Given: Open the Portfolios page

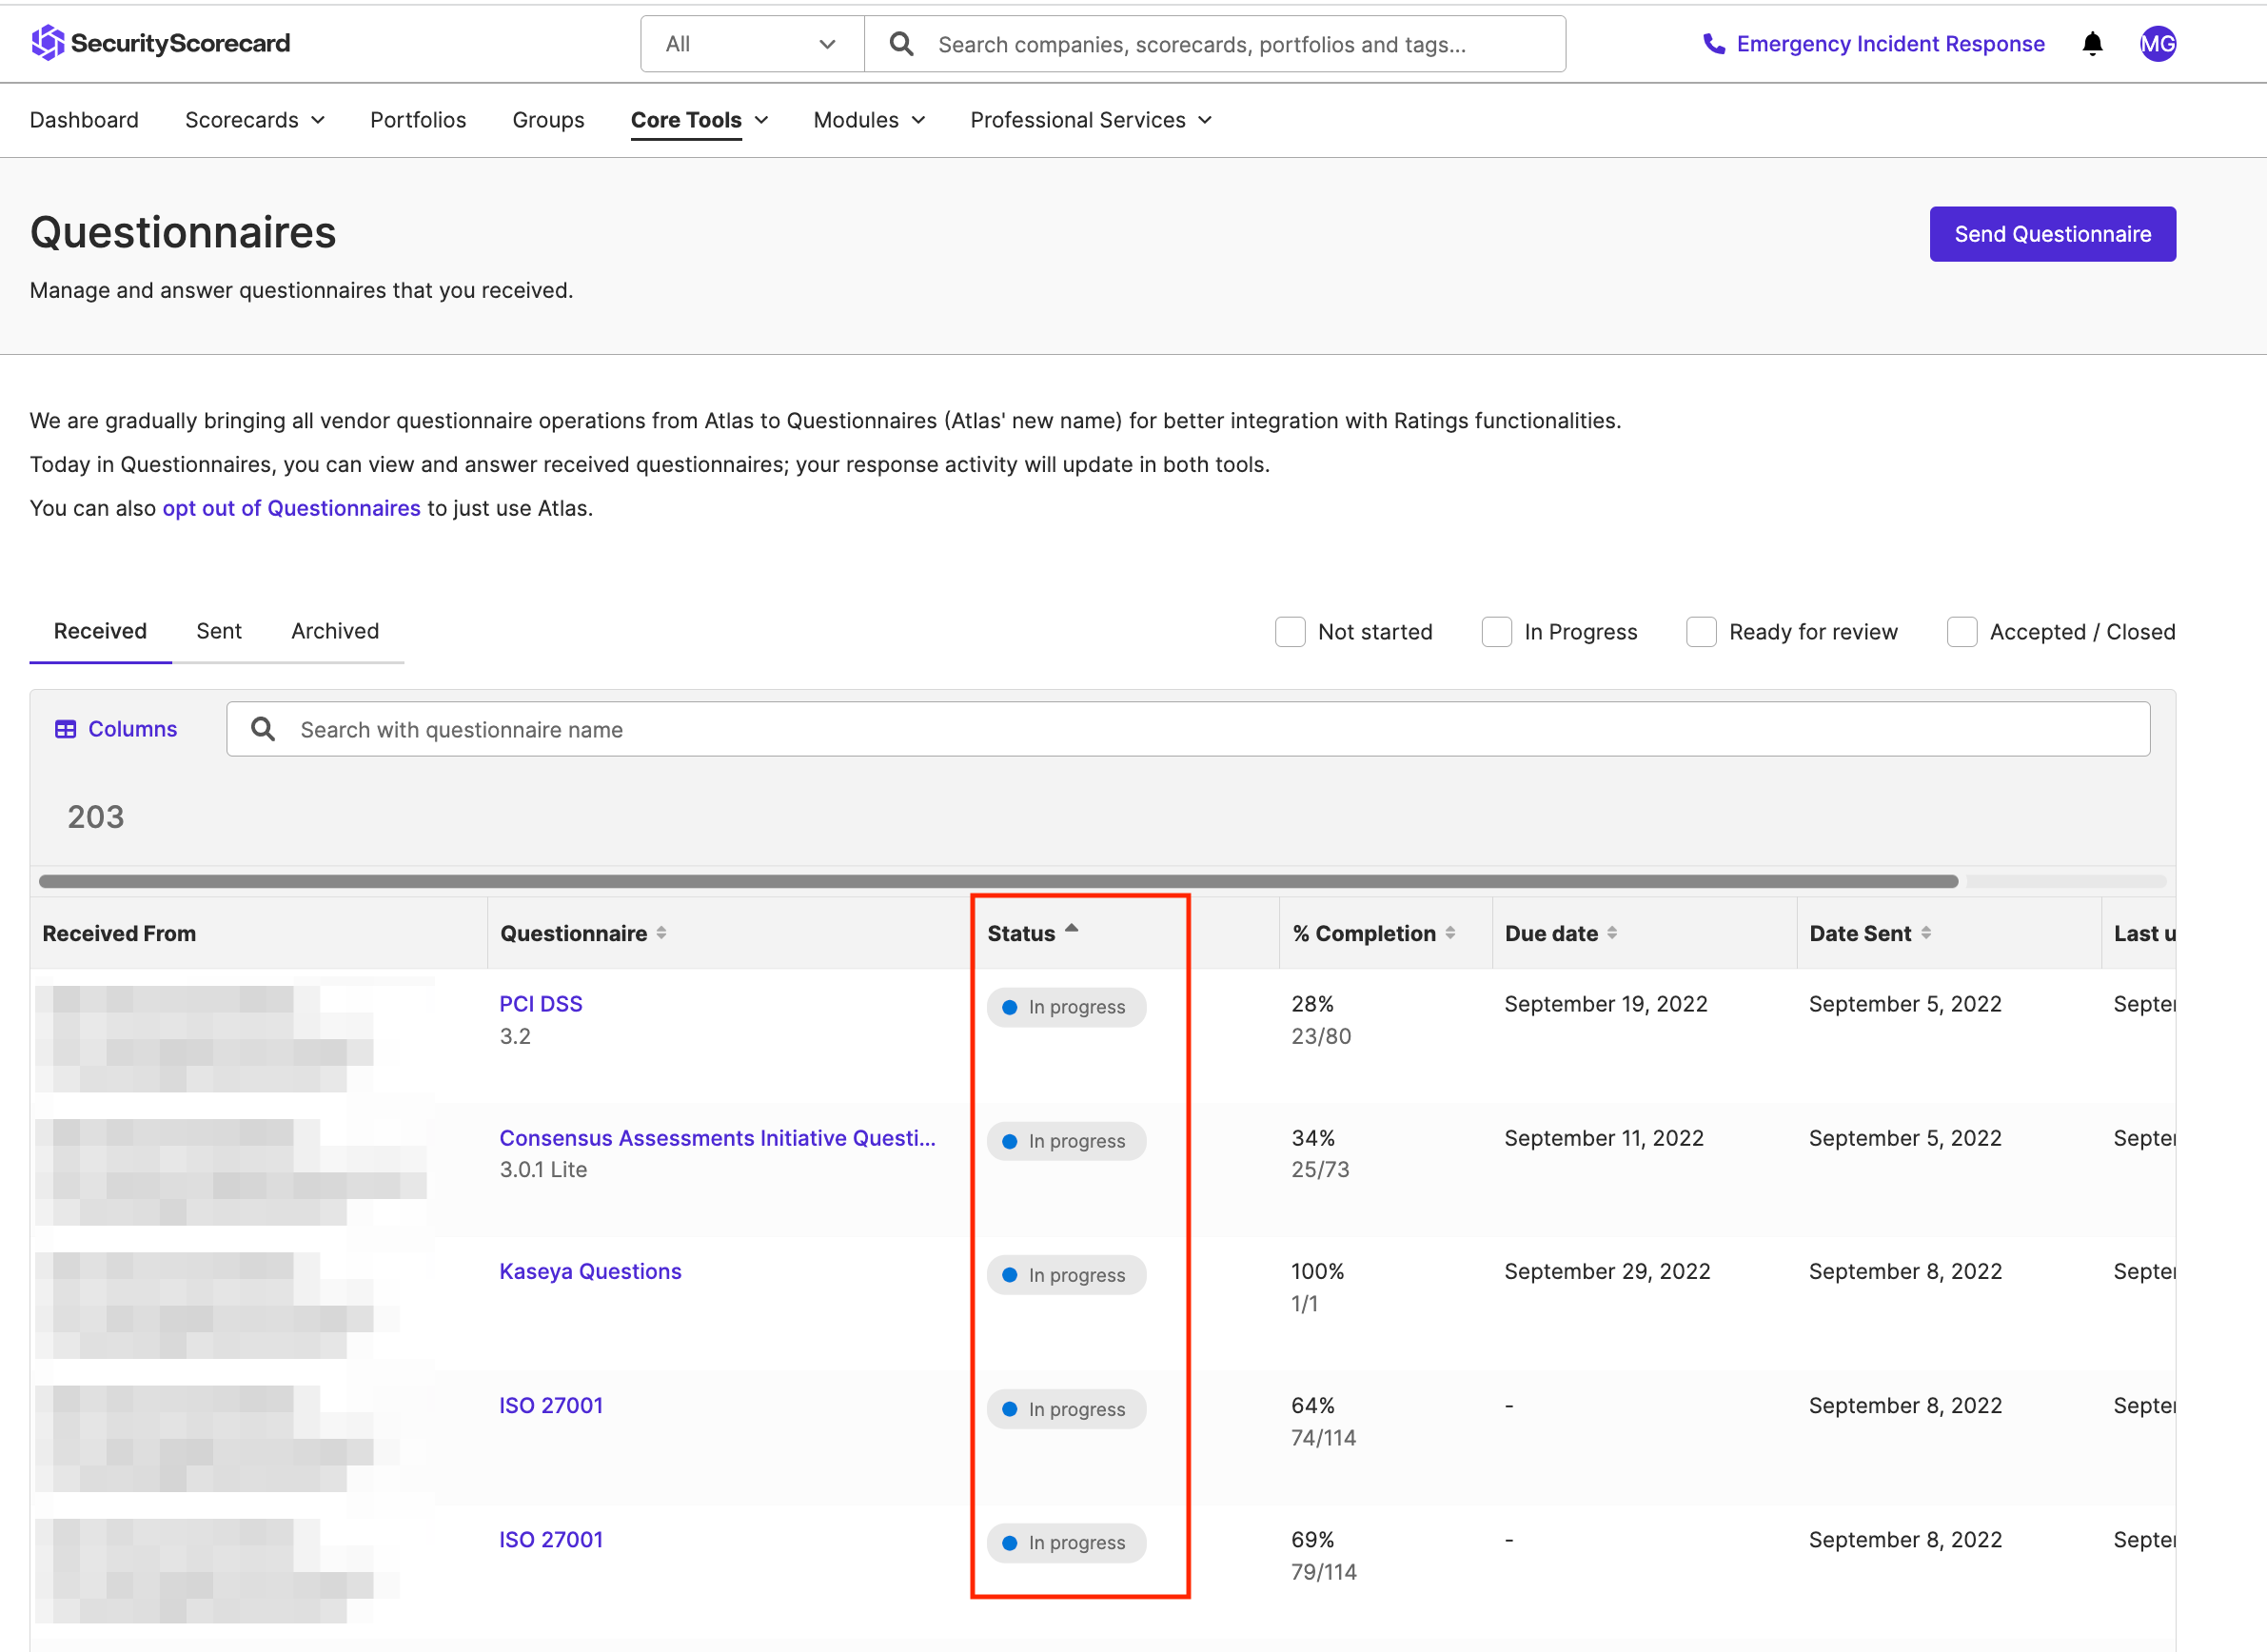Looking at the screenshot, I should tap(418, 120).
